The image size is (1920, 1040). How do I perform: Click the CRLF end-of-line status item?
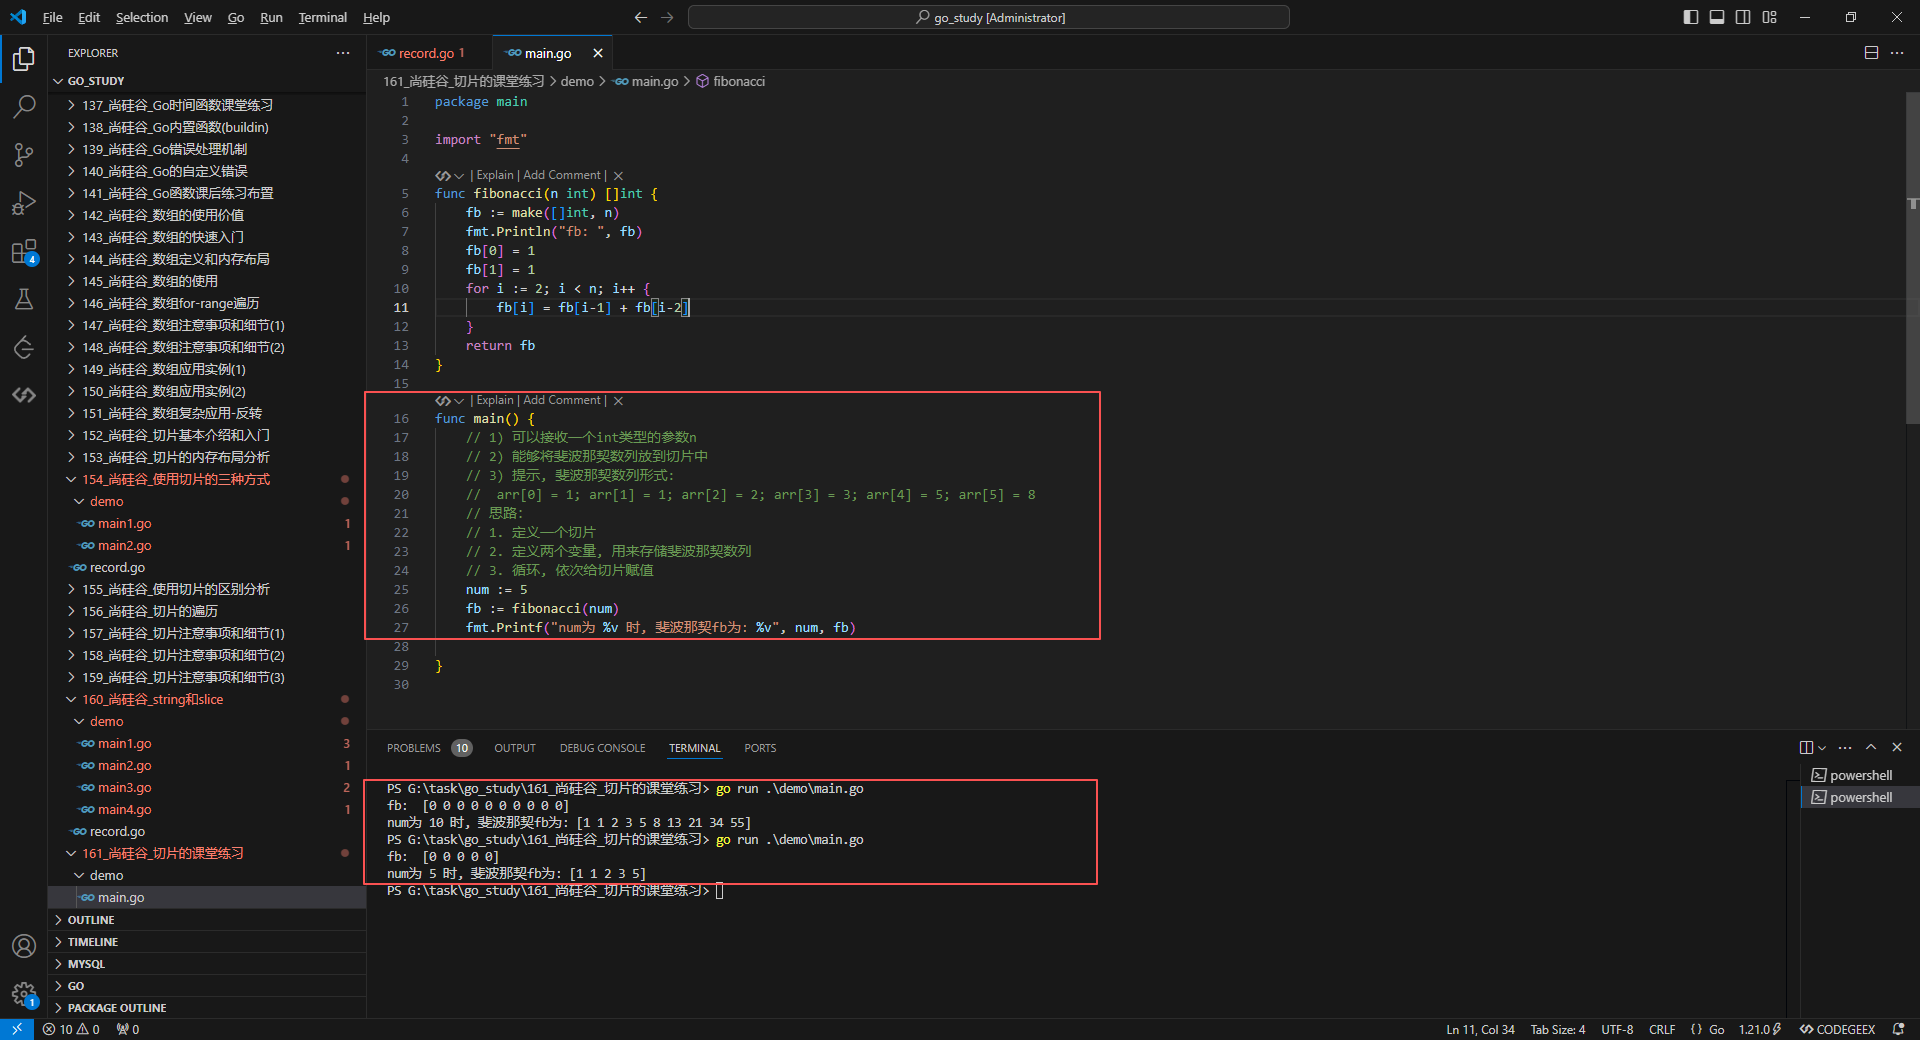coord(1662,1029)
